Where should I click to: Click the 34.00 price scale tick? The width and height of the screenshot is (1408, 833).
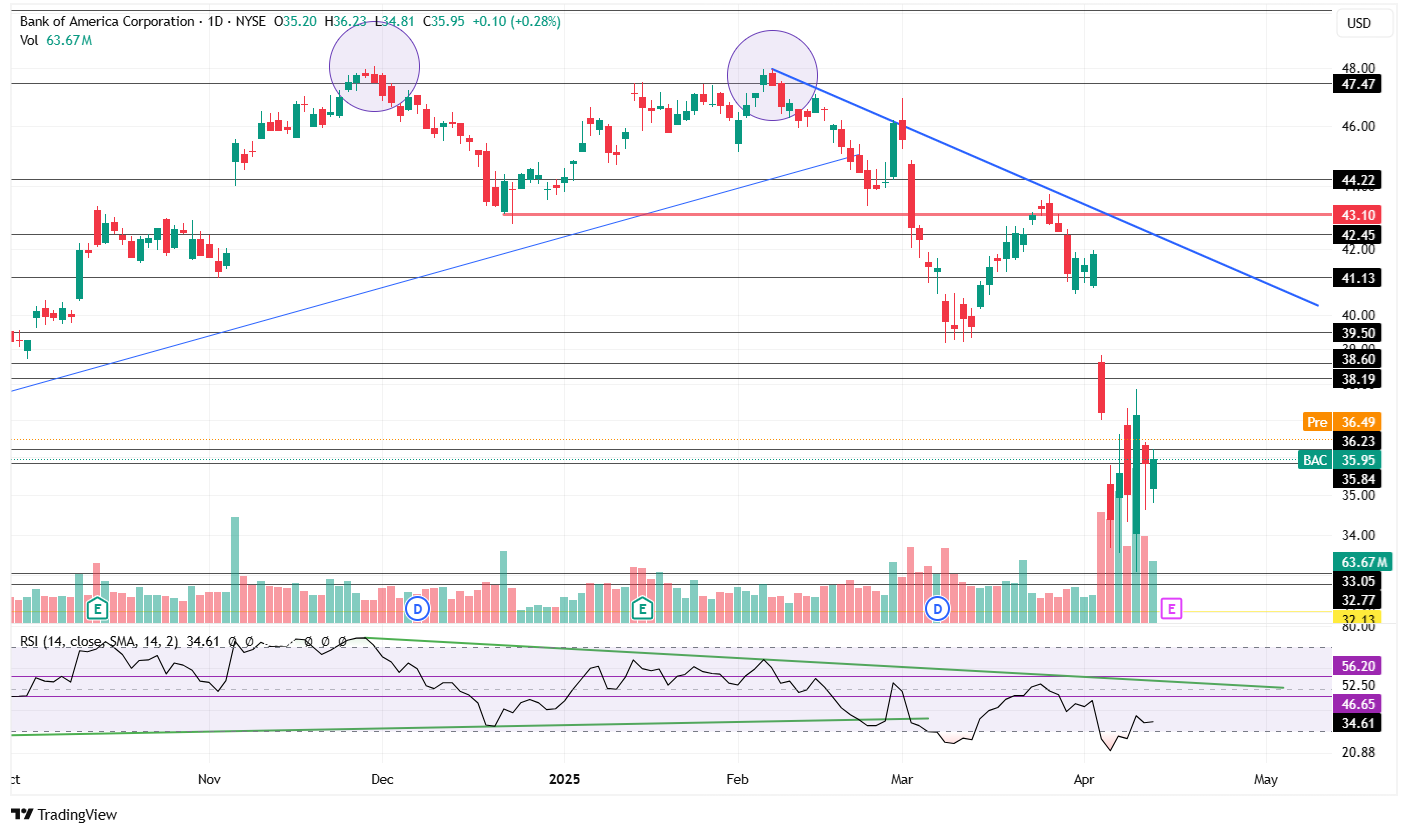1357,535
